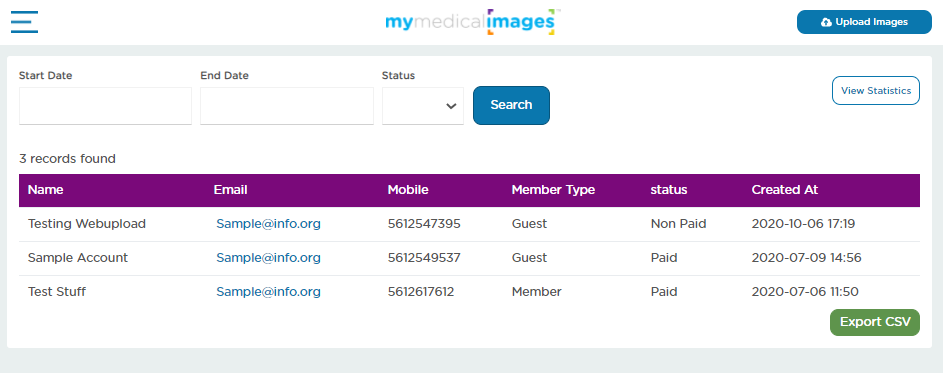The height and width of the screenshot is (373, 943).
Task: Open email link for Test Stuff
Action: tap(268, 292)
